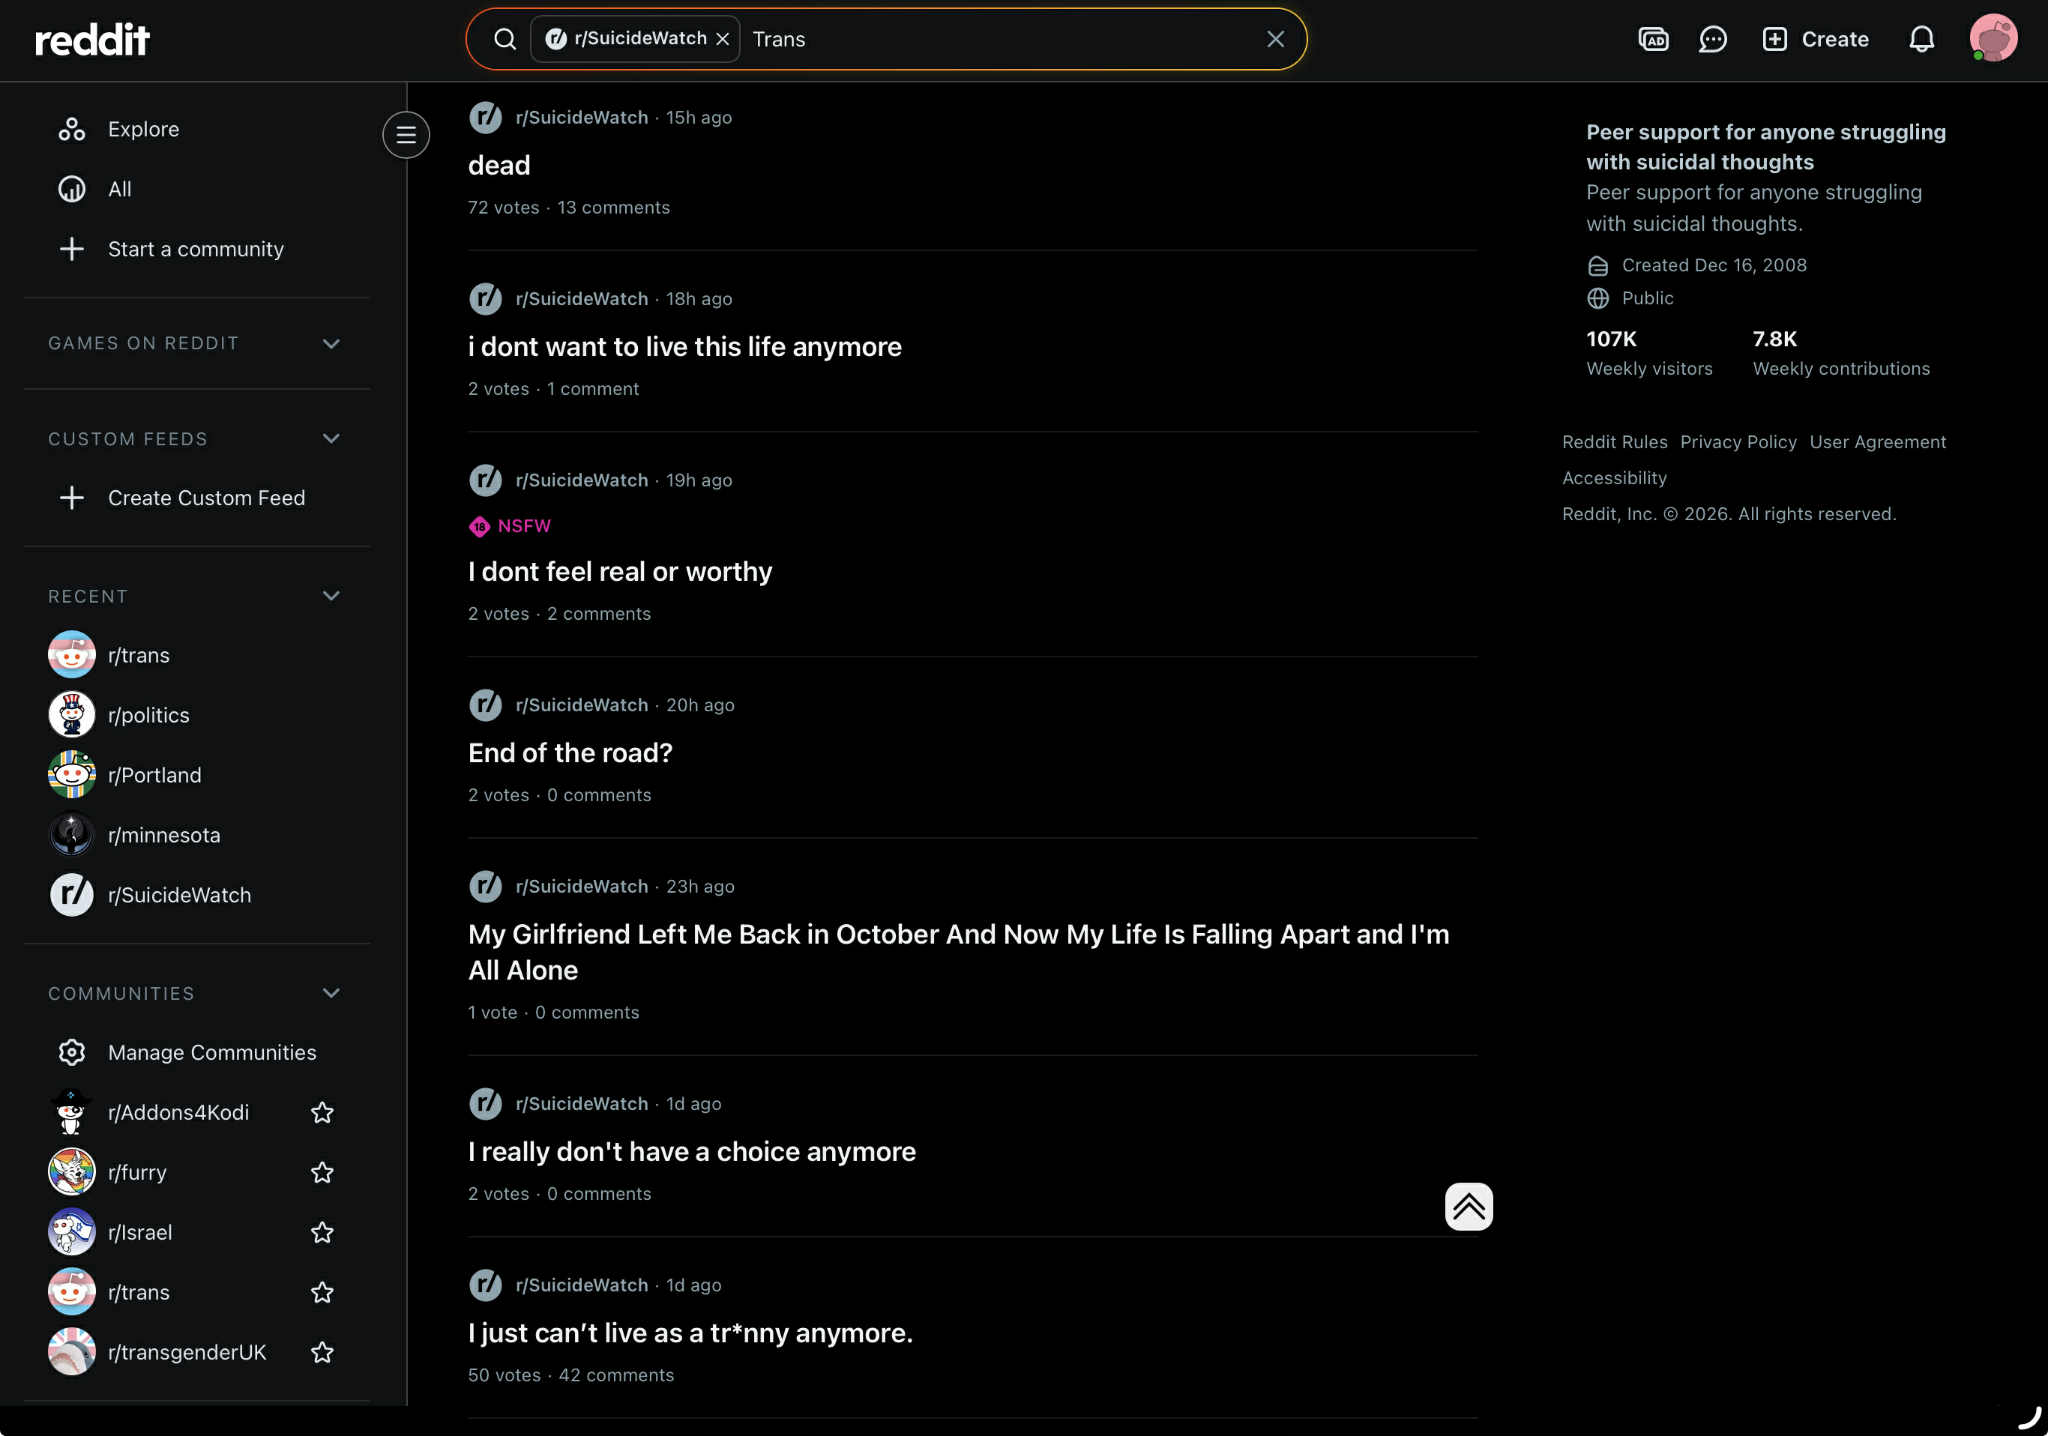Favorite r/Addons4Kodi with the star

tap(322, 1112)
